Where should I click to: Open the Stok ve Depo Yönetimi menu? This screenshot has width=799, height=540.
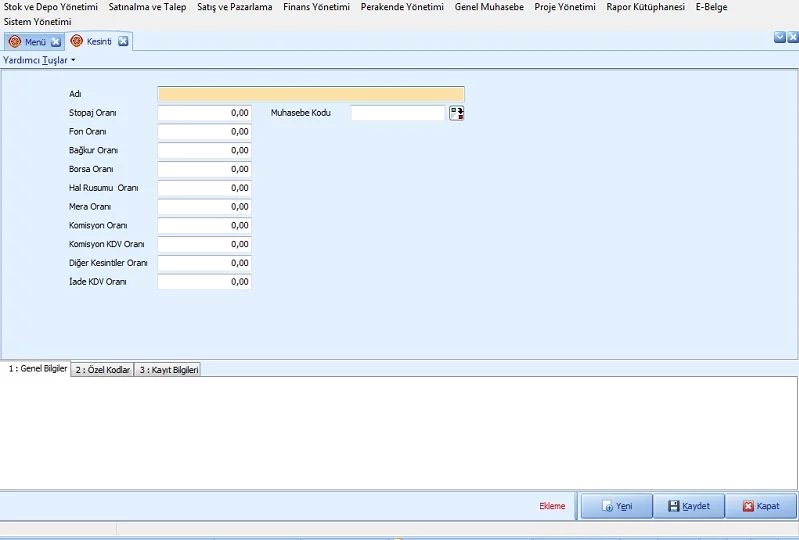[51, 7]
